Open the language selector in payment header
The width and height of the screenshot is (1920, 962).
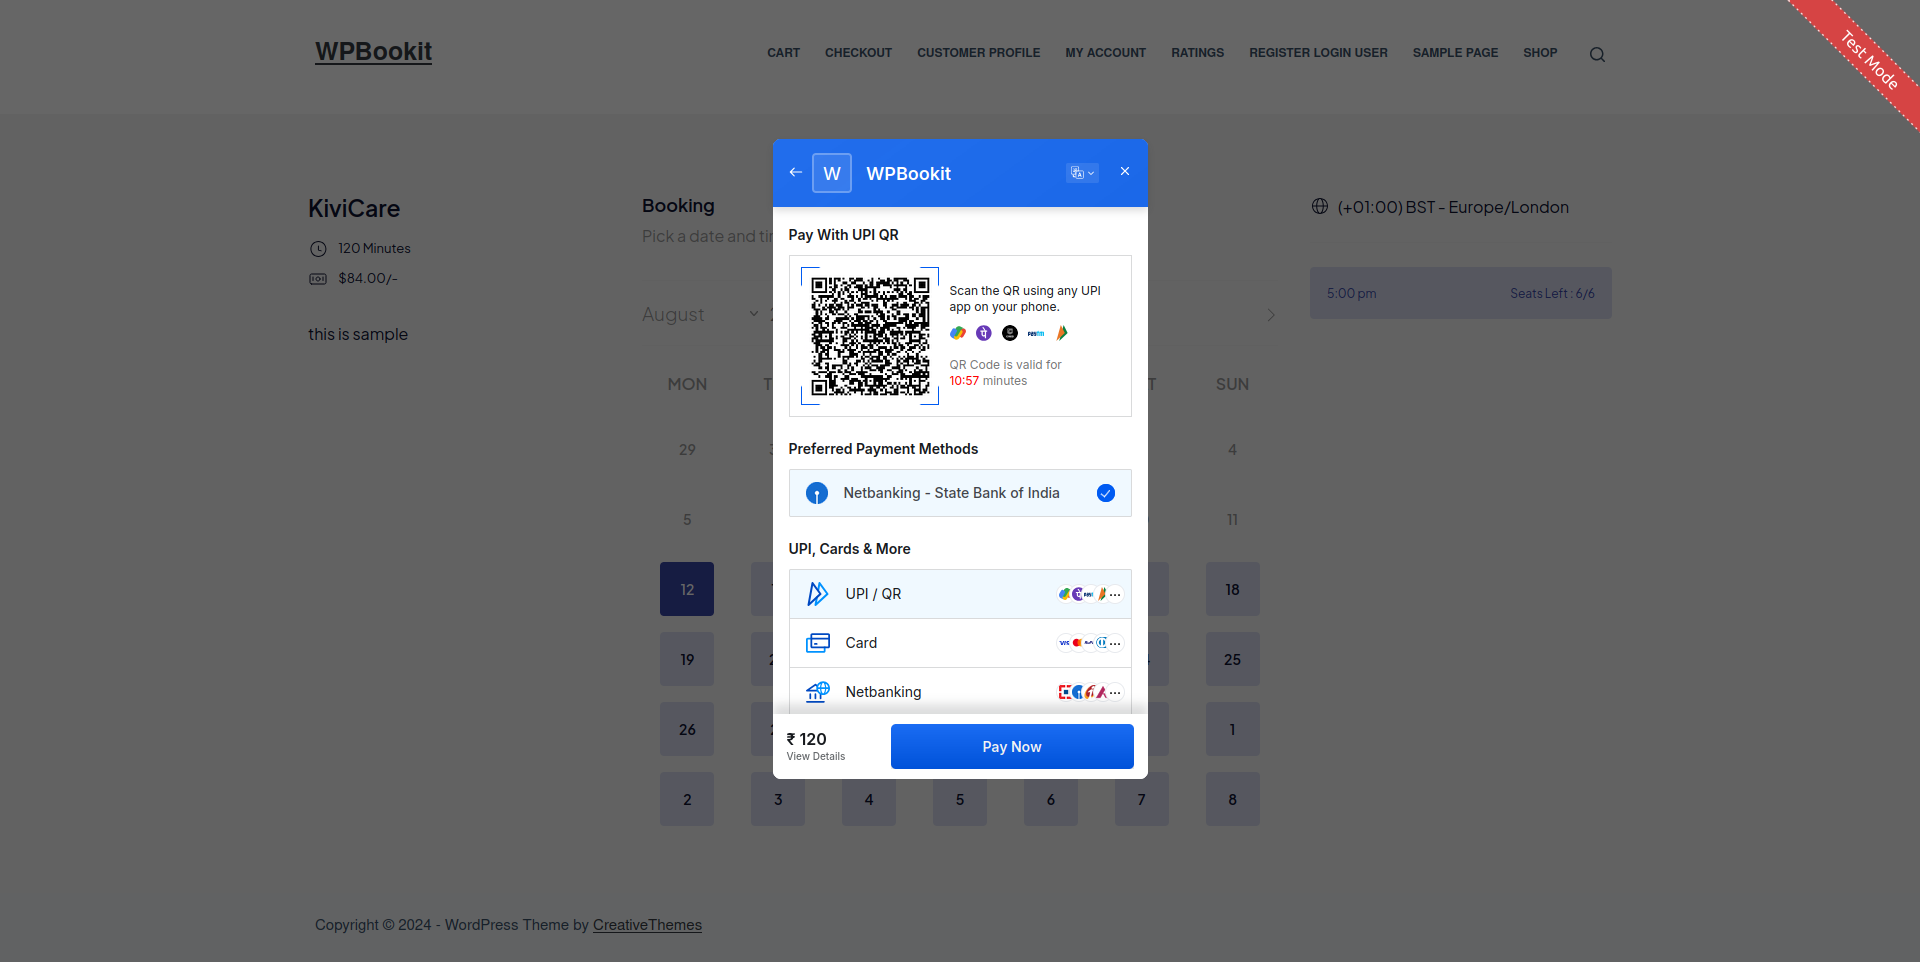[1082, 173]
